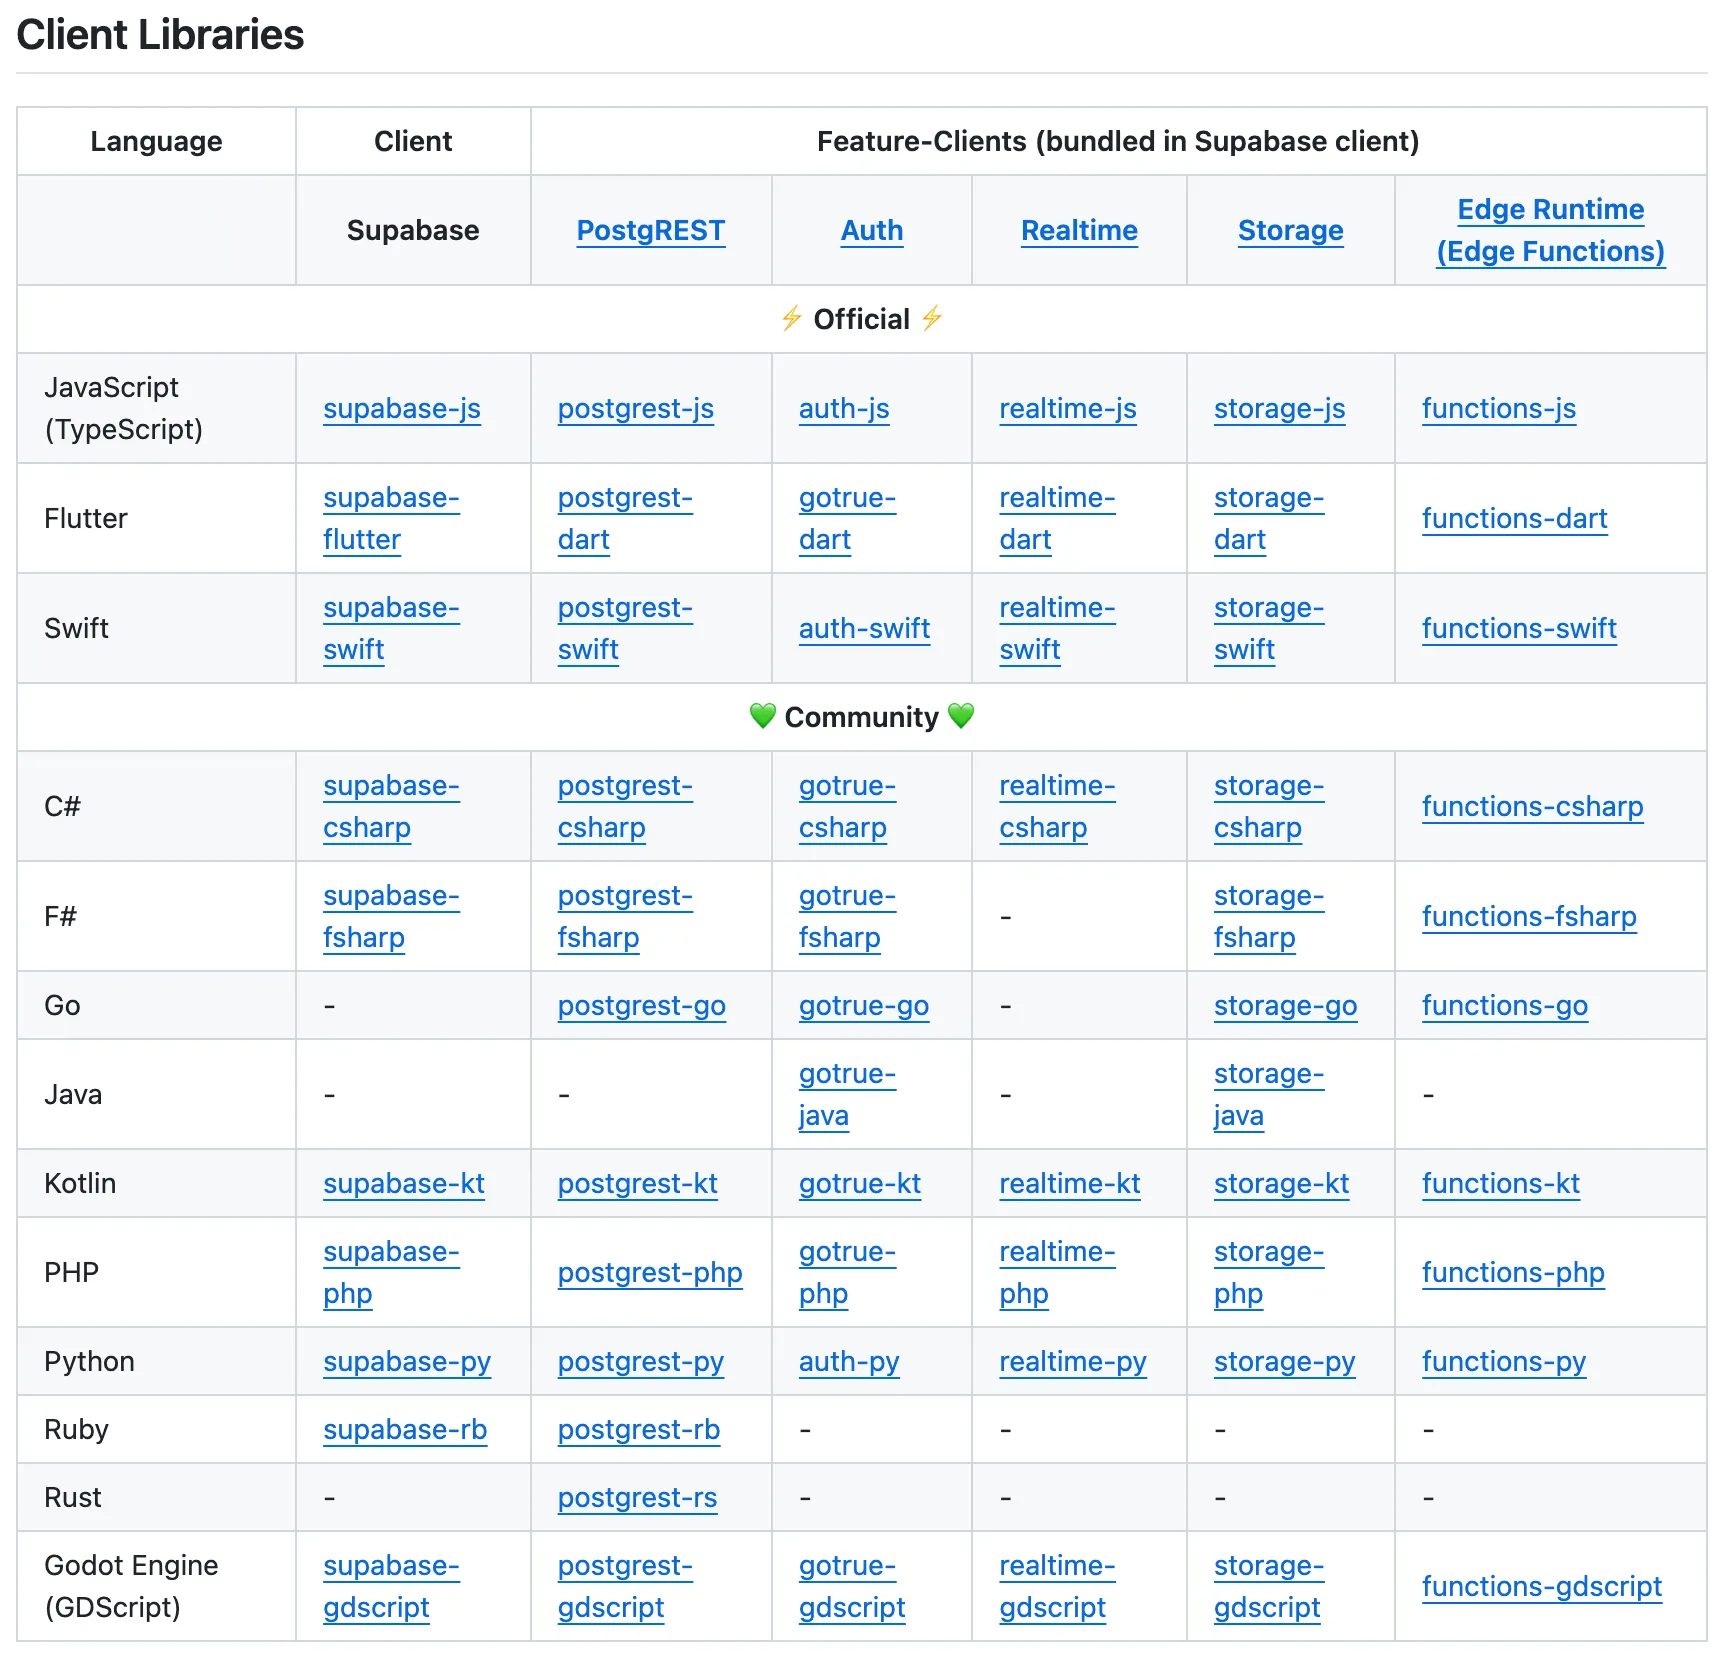Viewport: 1732px width, 1668px height.
Task: Click the functions-py link
Action: [1503, 1361]
